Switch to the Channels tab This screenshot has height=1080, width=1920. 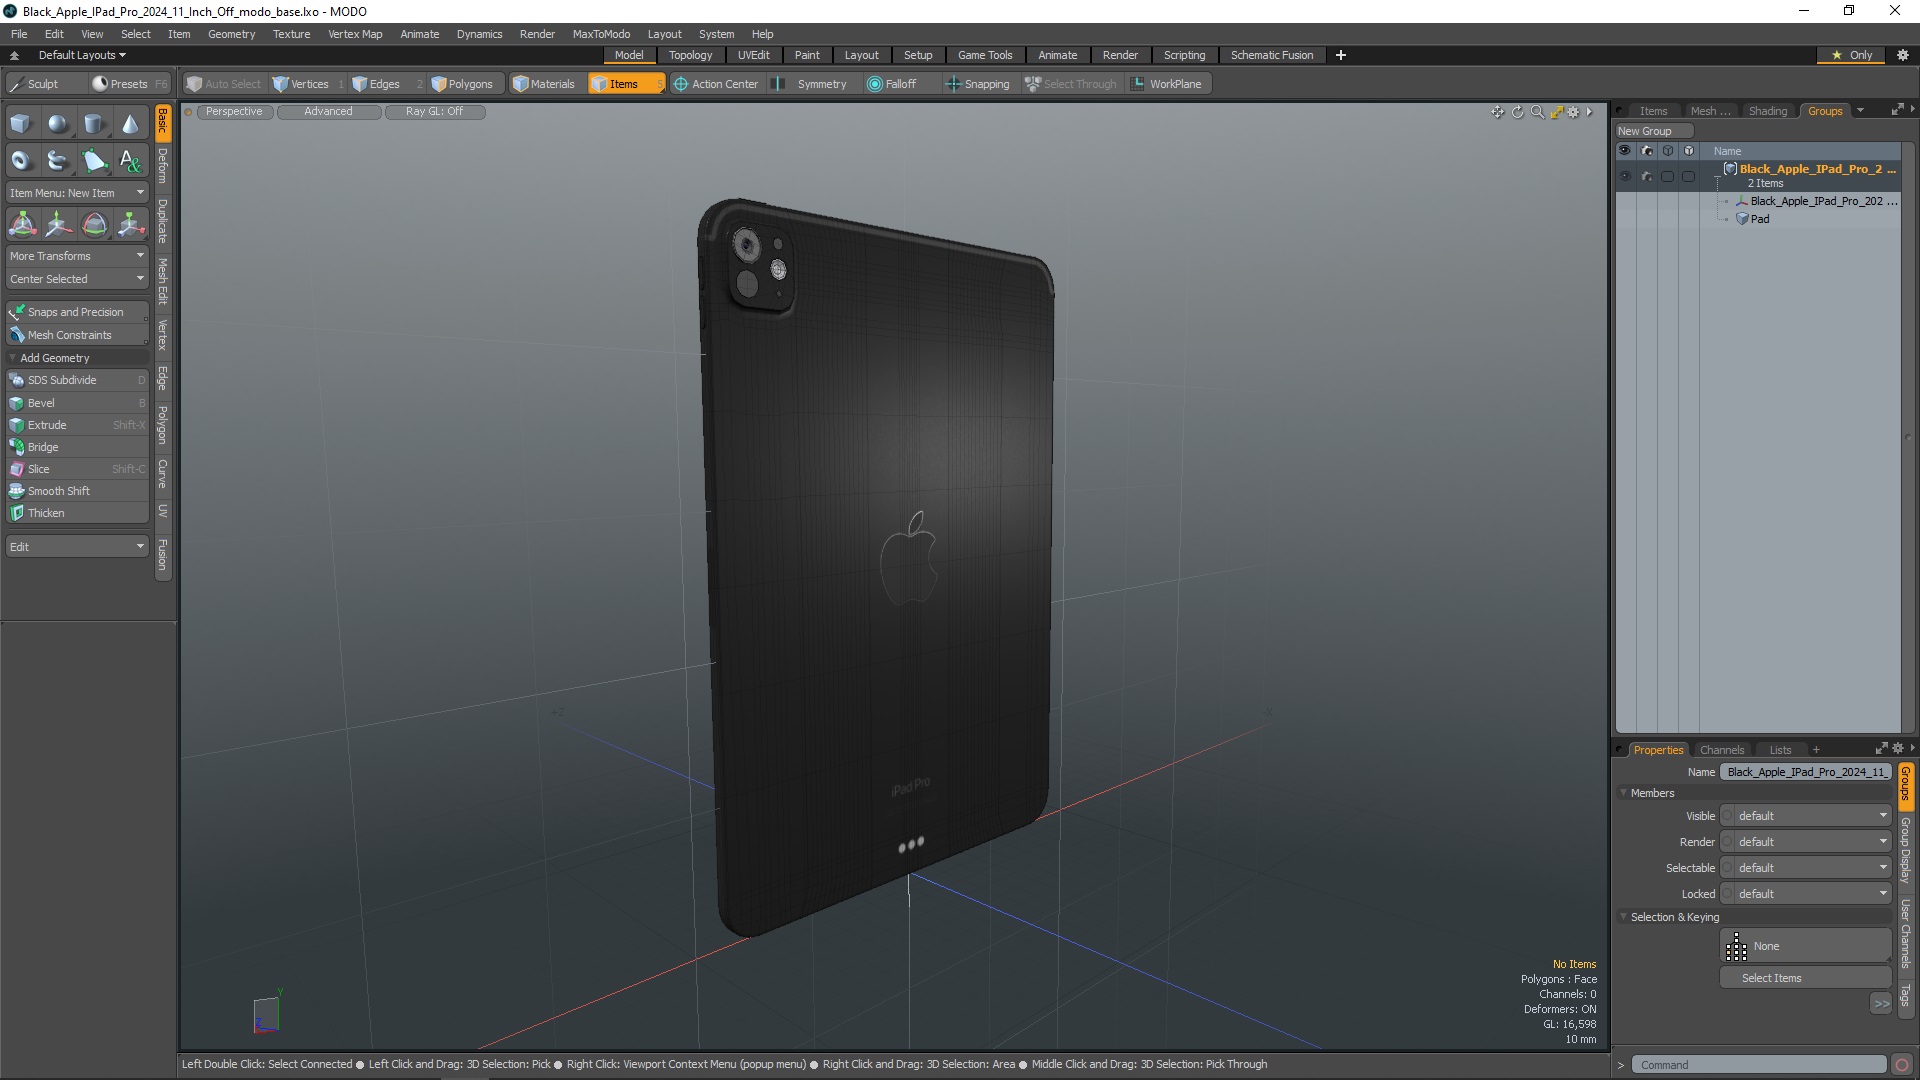click(1721, 750)
